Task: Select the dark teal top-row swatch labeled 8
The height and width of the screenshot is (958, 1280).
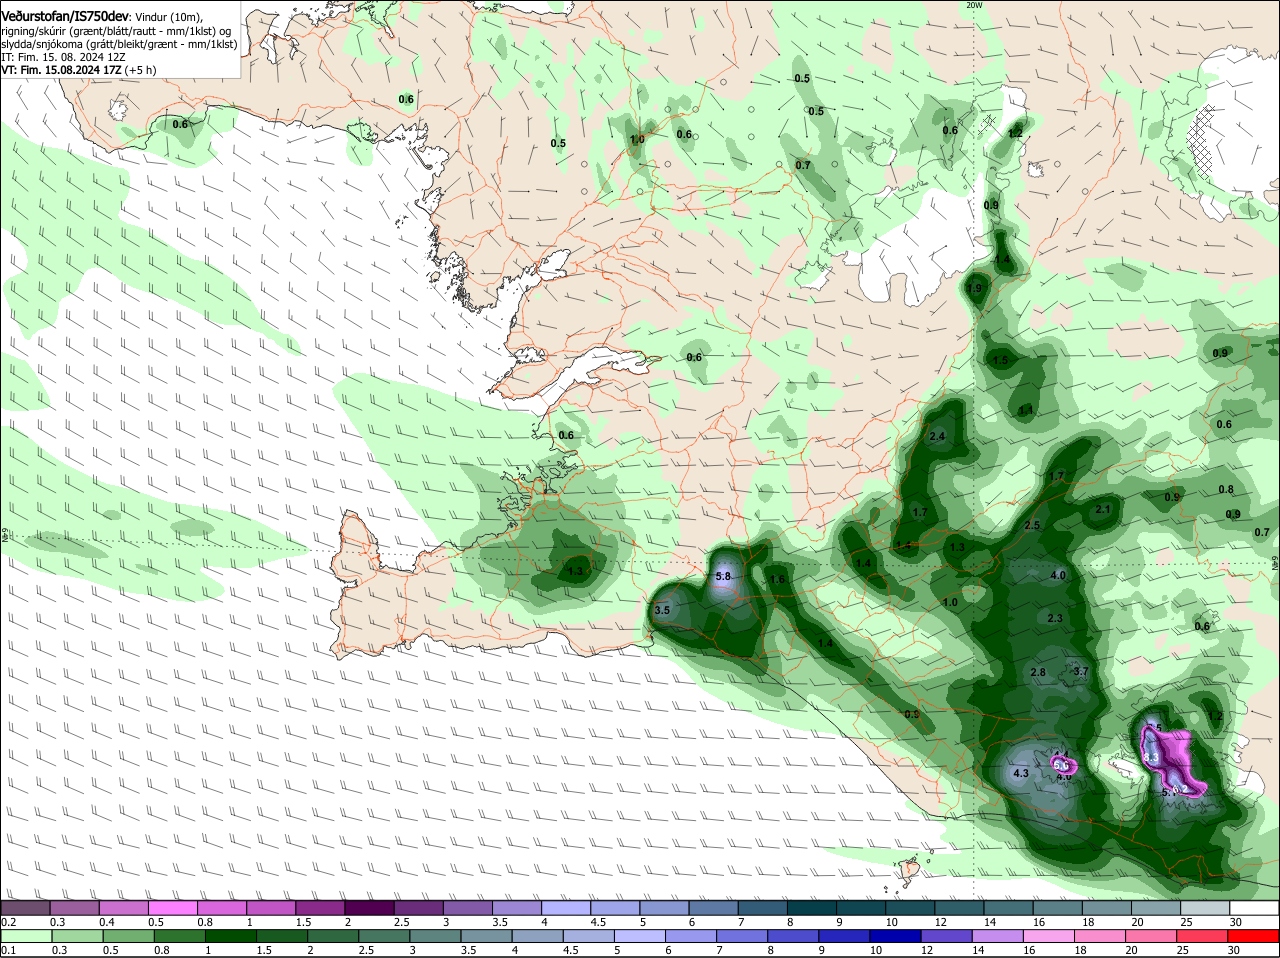Action: [812, 908]
